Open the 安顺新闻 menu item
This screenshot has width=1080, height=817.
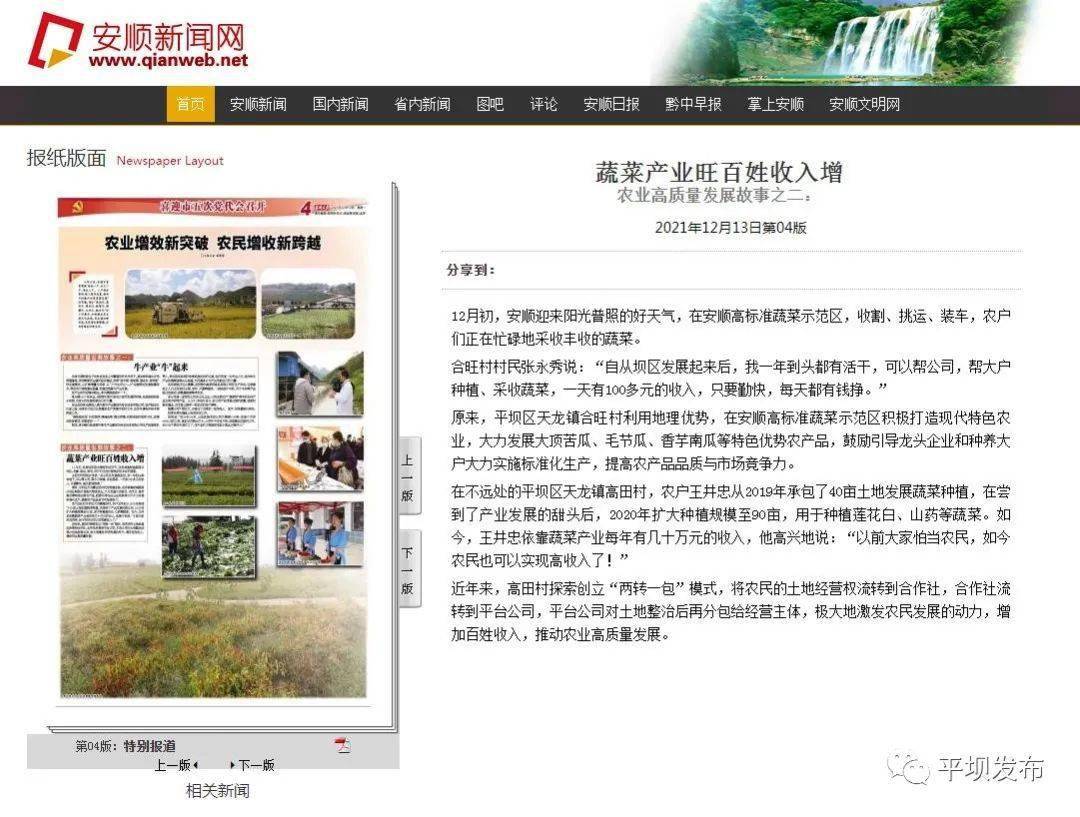[x=258, y=104]
